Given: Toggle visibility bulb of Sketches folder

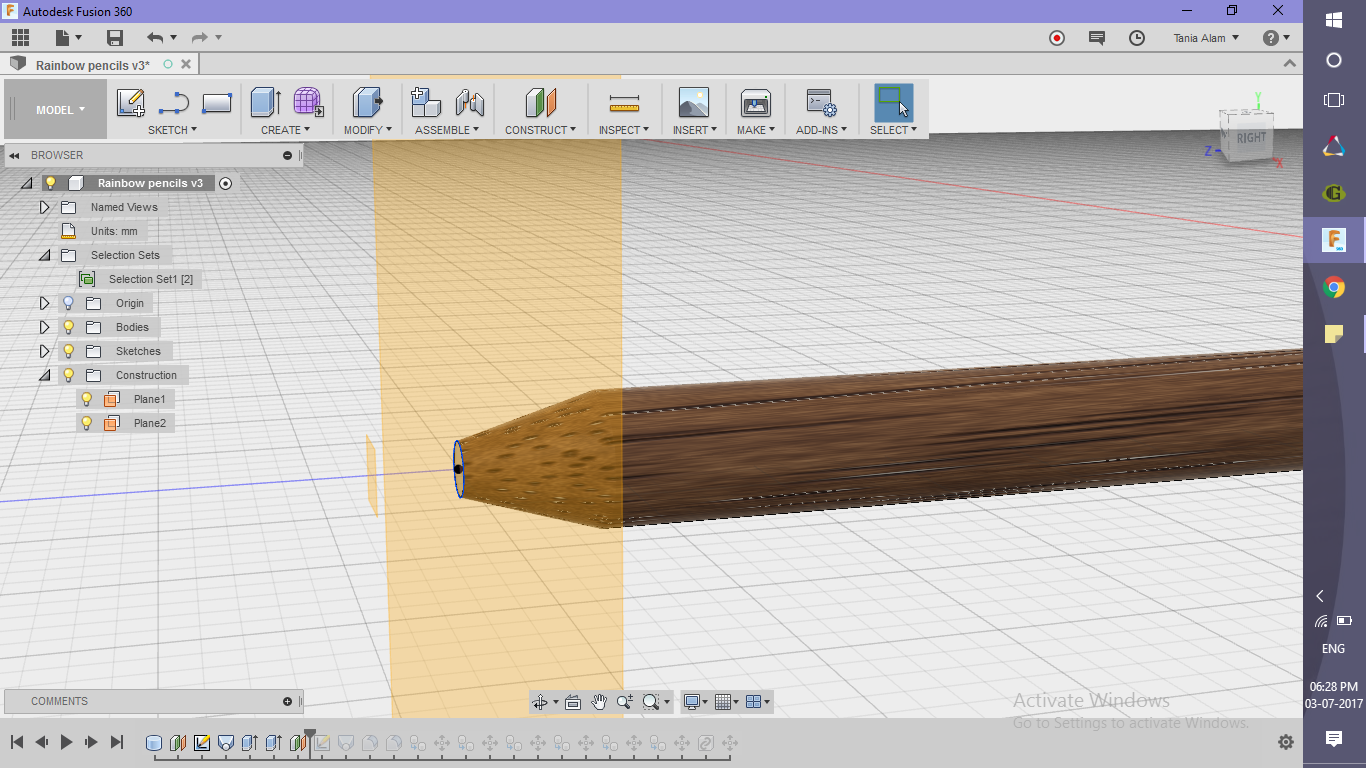Looking at the screenshot, I should pos(68,351).
